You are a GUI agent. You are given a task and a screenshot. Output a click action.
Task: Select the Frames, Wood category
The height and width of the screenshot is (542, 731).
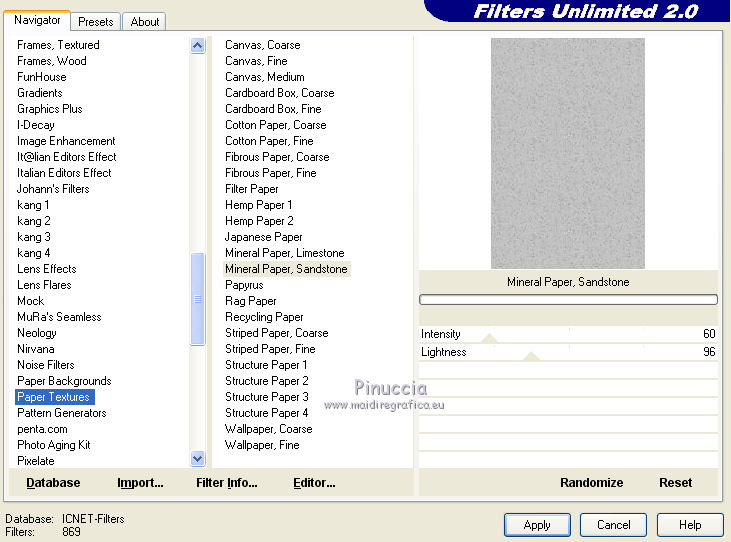pyautogui.click(x=52, y=61)
